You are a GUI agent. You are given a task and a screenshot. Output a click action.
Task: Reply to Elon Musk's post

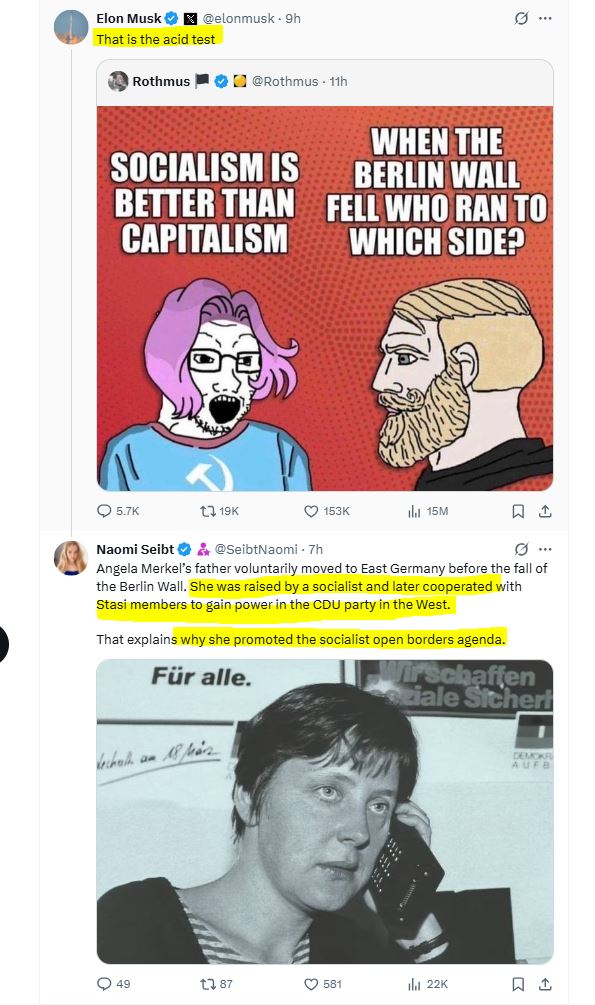(117, 511)
